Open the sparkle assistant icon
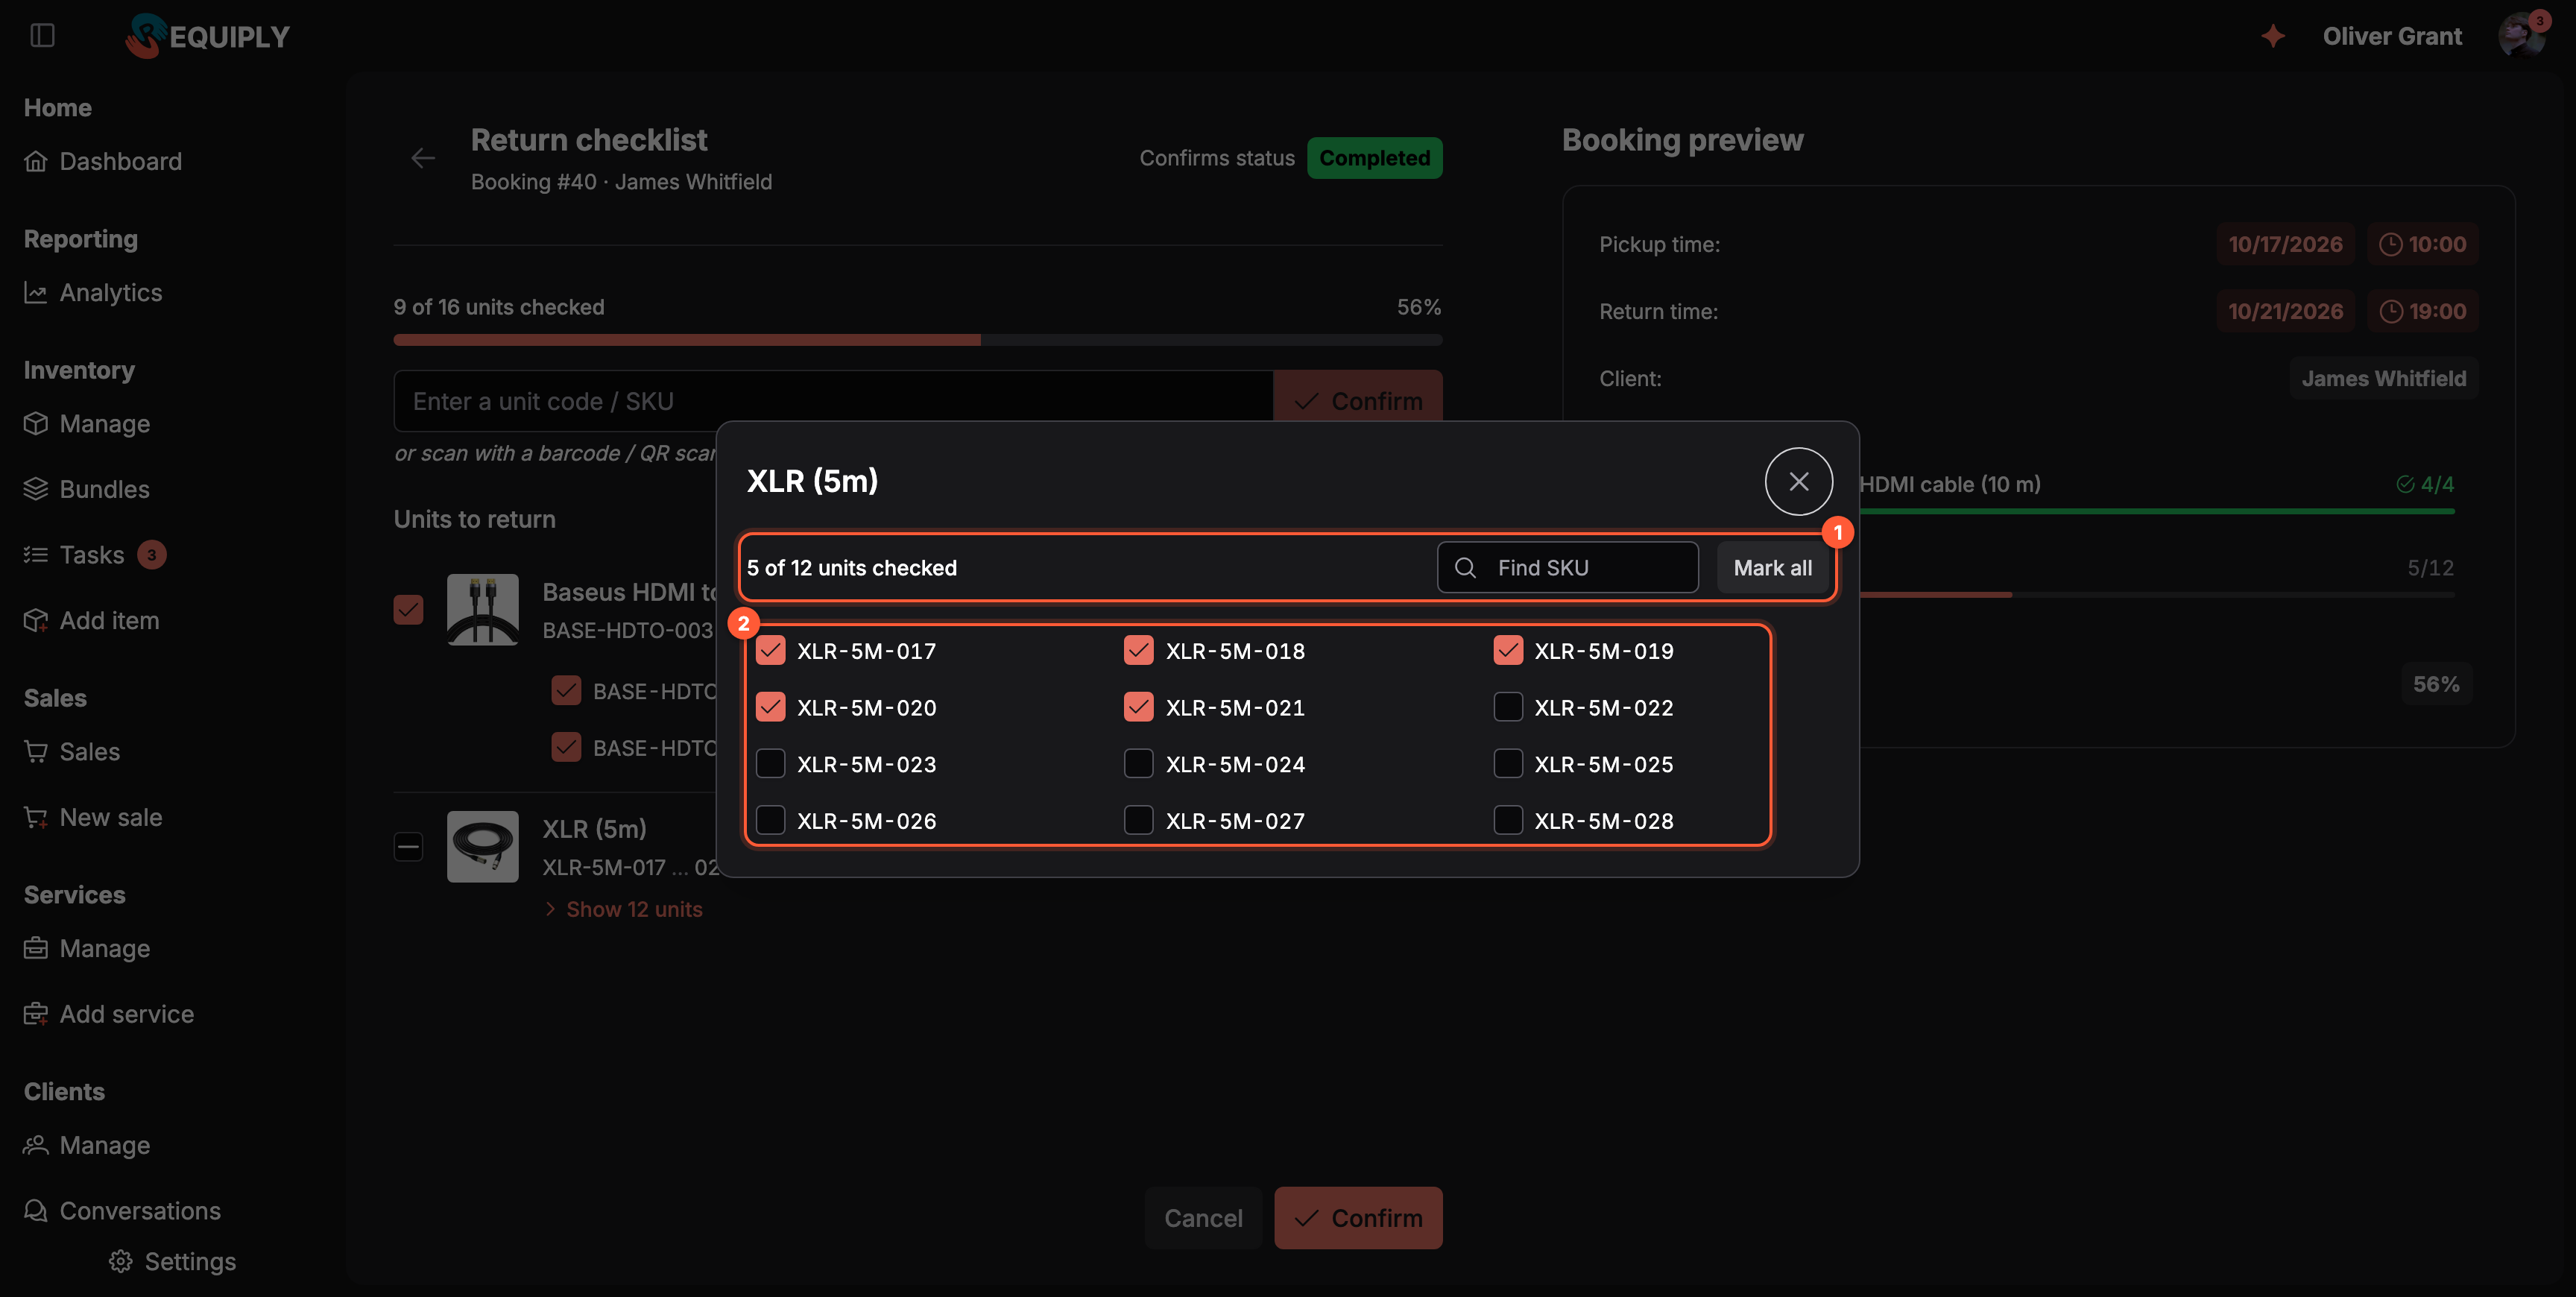This screenshot has width=2576, height=1297. 2273,36
